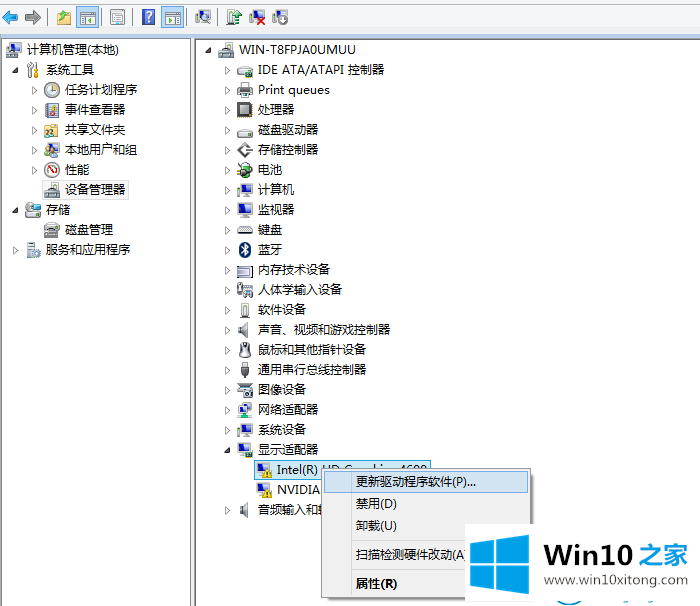Click NVIDIA adapter warning icon
The height and width of the screenshot is (606, 700).
[x=264, y=490]
